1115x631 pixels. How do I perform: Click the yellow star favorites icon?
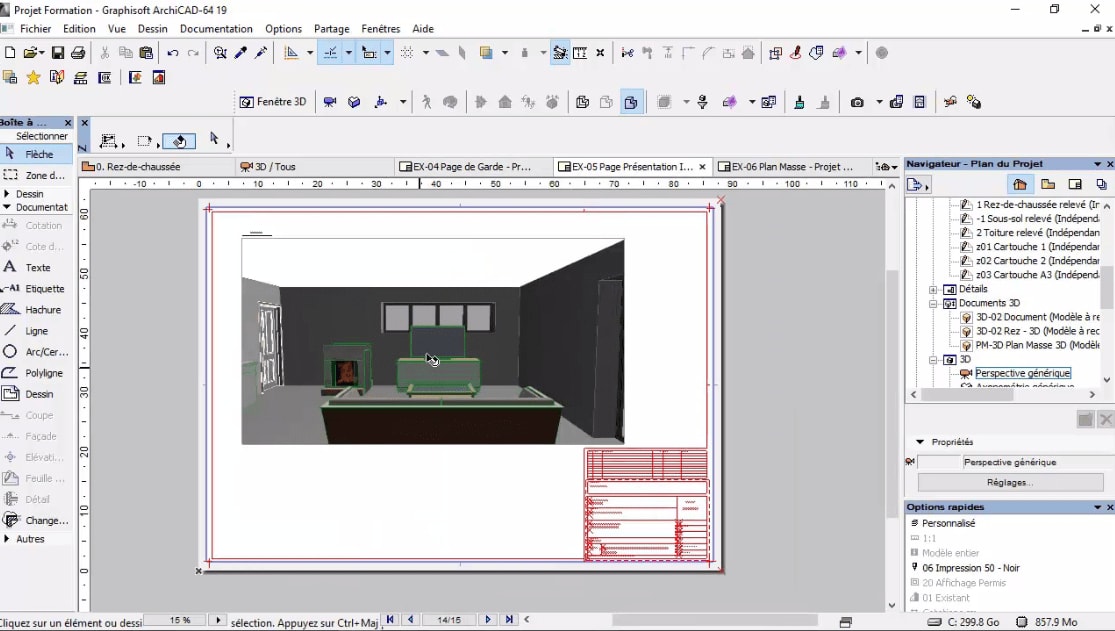(x=33, y=78)
